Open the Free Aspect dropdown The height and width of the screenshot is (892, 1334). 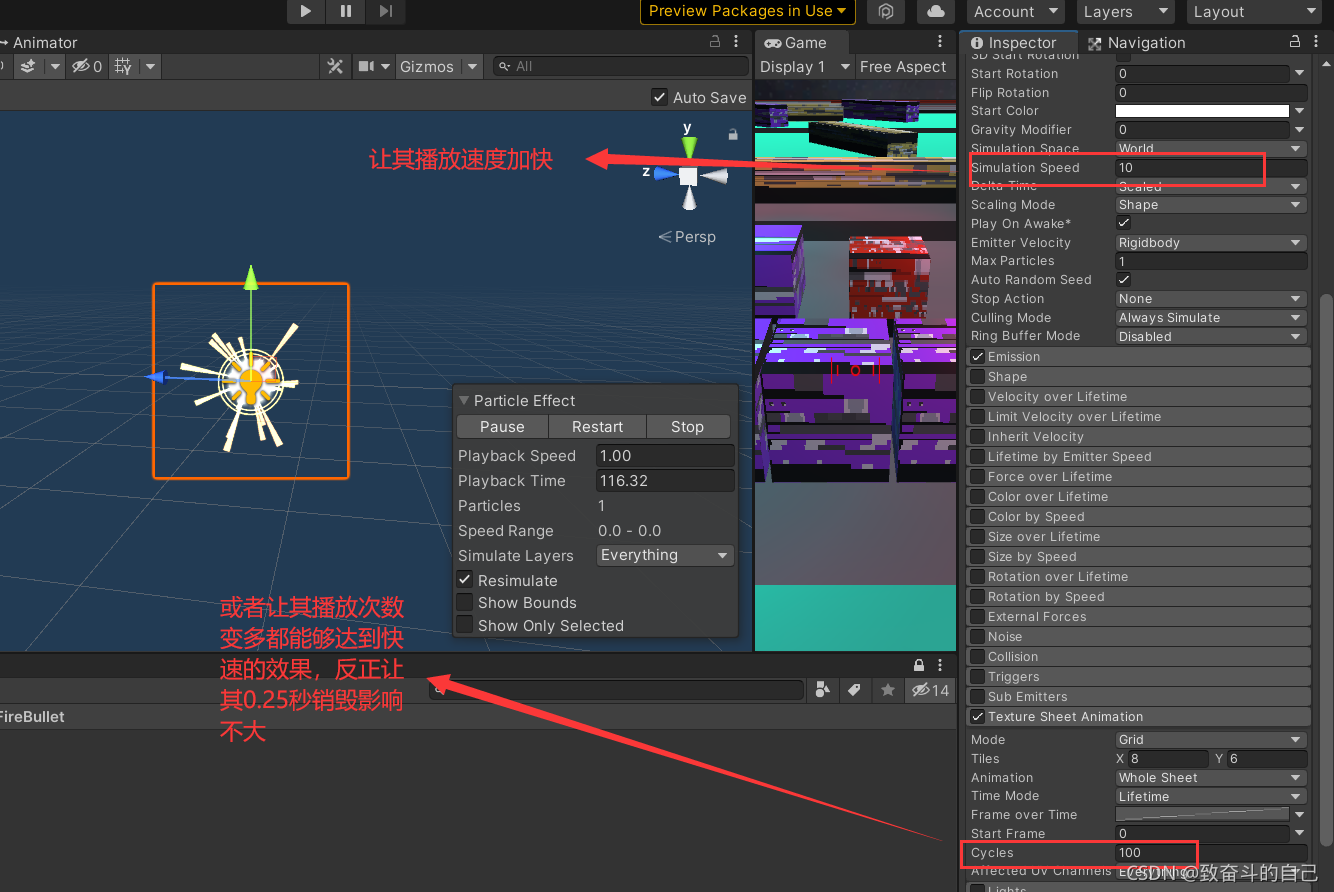904,66
